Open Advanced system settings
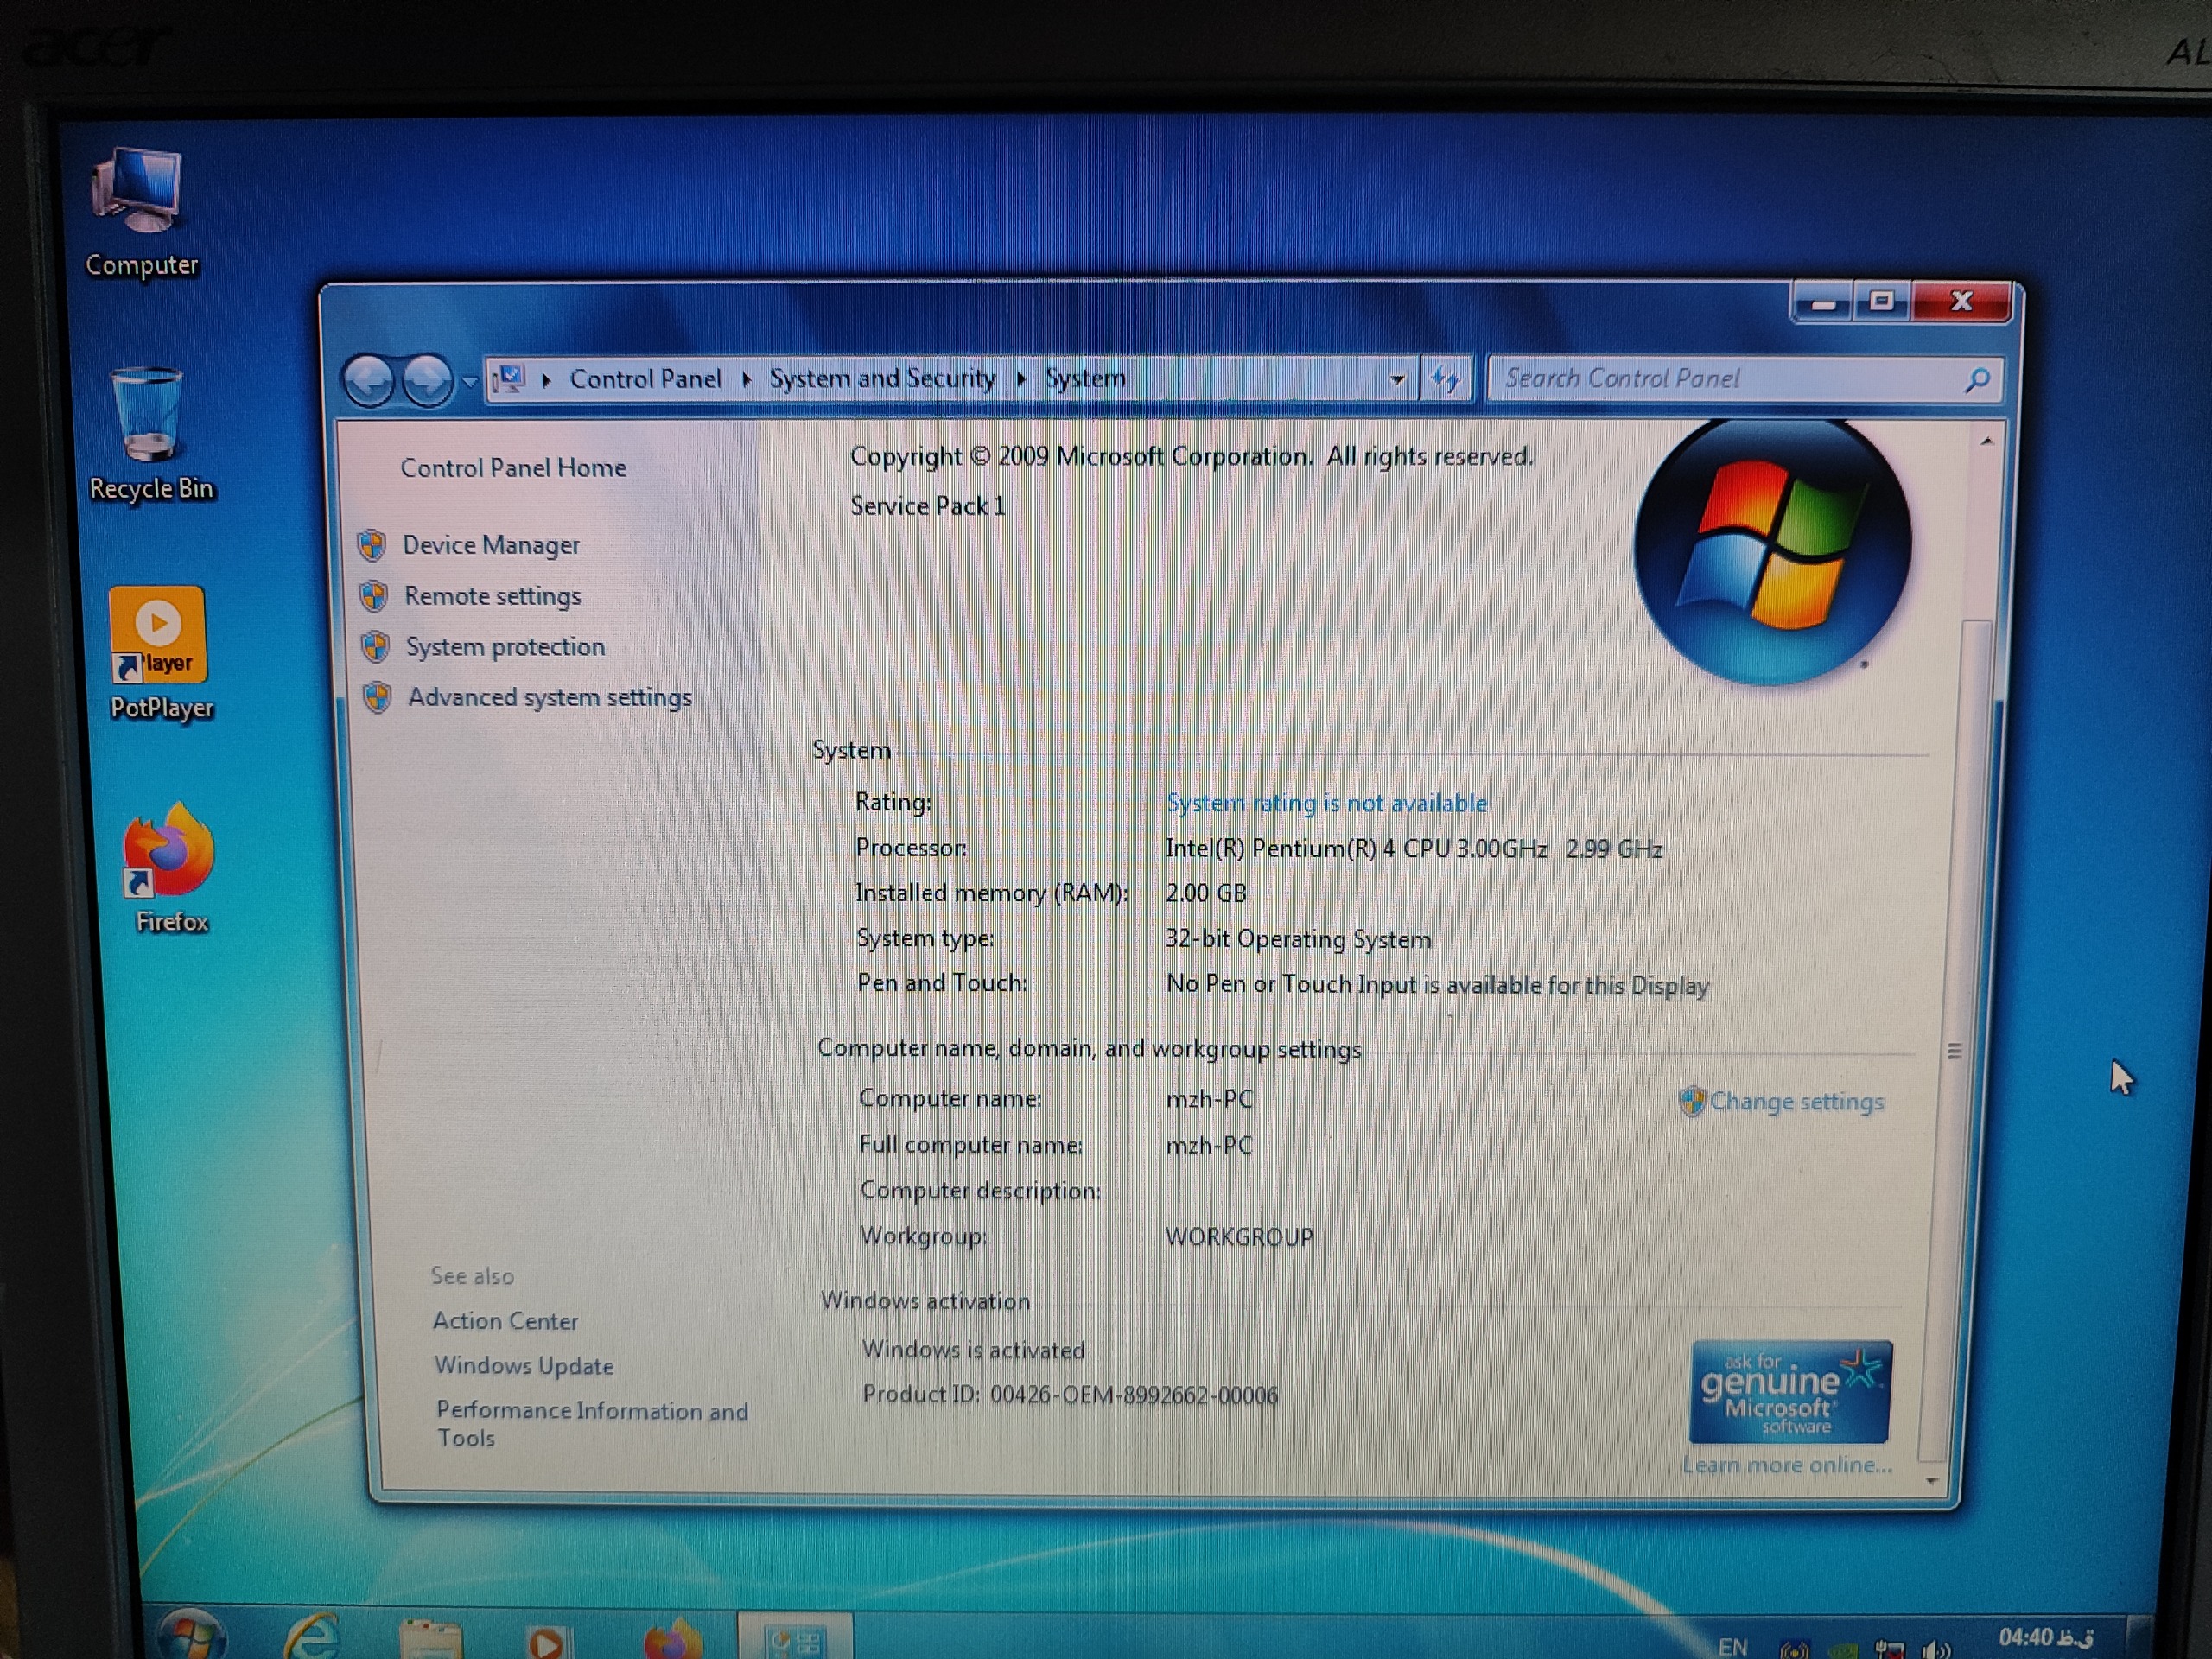Image resolution: width=2212 pixels, height=1659 pixels. click(x=549, y=697)
